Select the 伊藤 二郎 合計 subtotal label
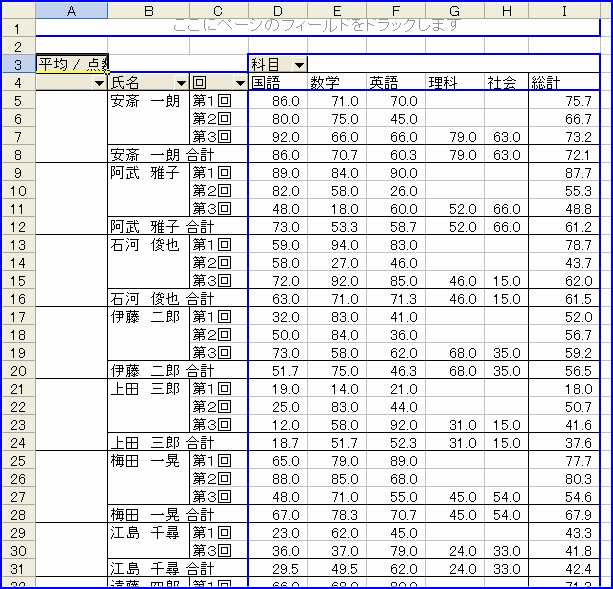This screenshot has width=613, height=589. click(178, 370)
